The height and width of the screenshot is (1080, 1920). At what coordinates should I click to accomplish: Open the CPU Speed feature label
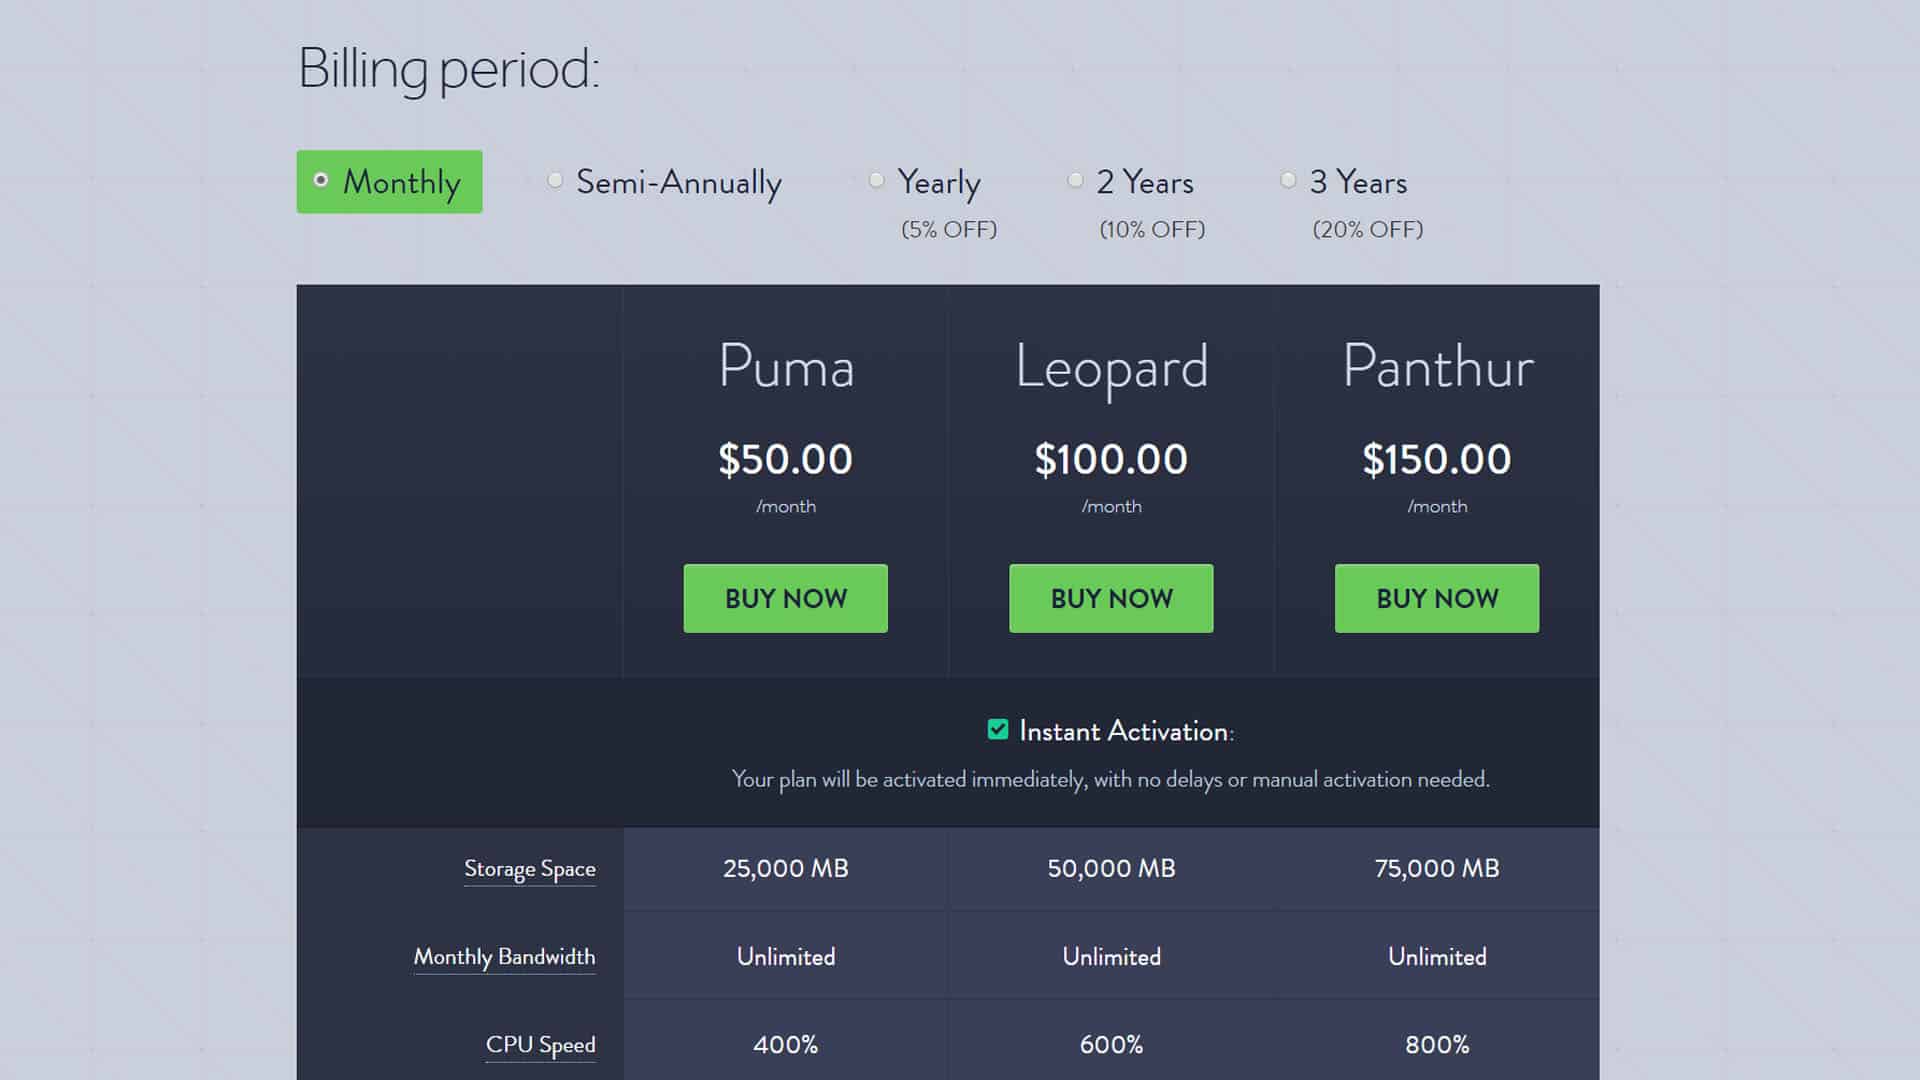540,1045
